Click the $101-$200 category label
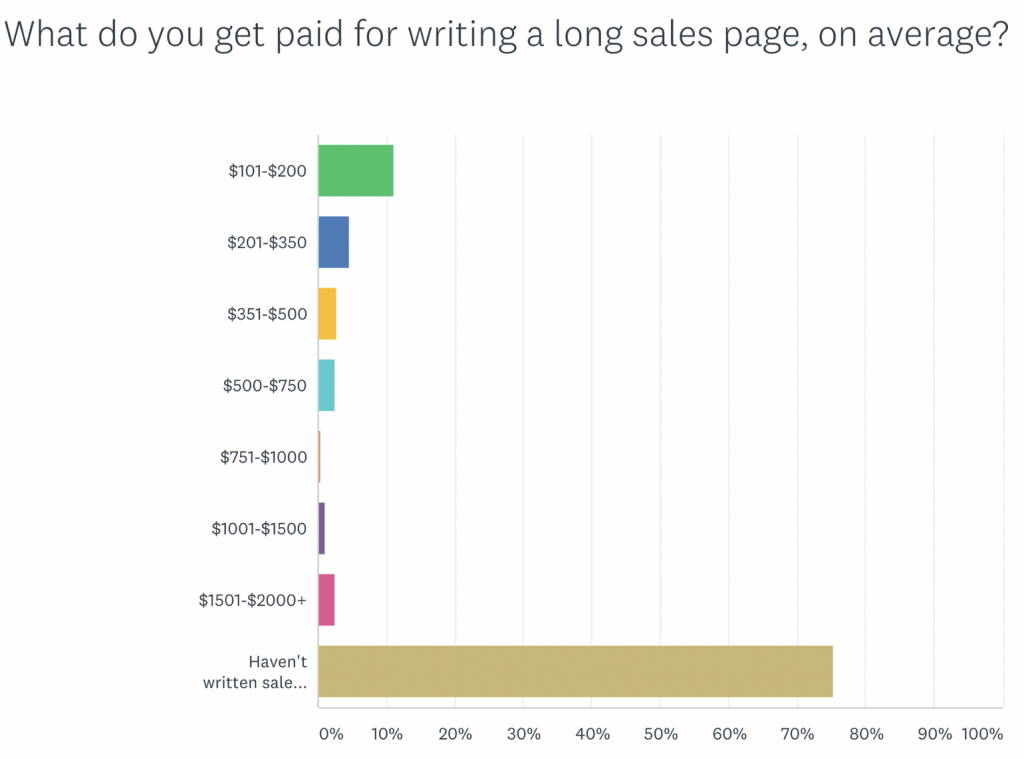The width and height of the screenshot is (1024, 759). 267,171
